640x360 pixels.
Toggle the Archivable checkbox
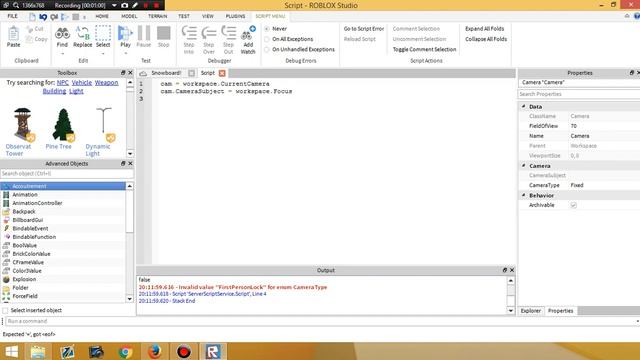tap(573, 205)
